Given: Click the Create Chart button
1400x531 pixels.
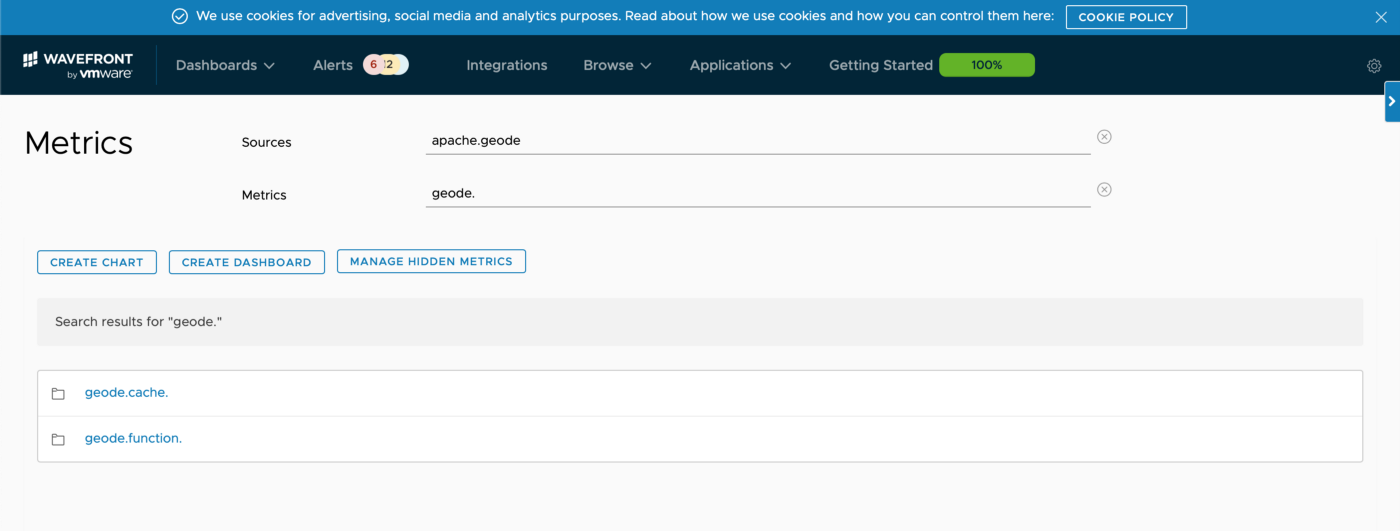Looking at the screenshot, I should (x=97, y=262).
